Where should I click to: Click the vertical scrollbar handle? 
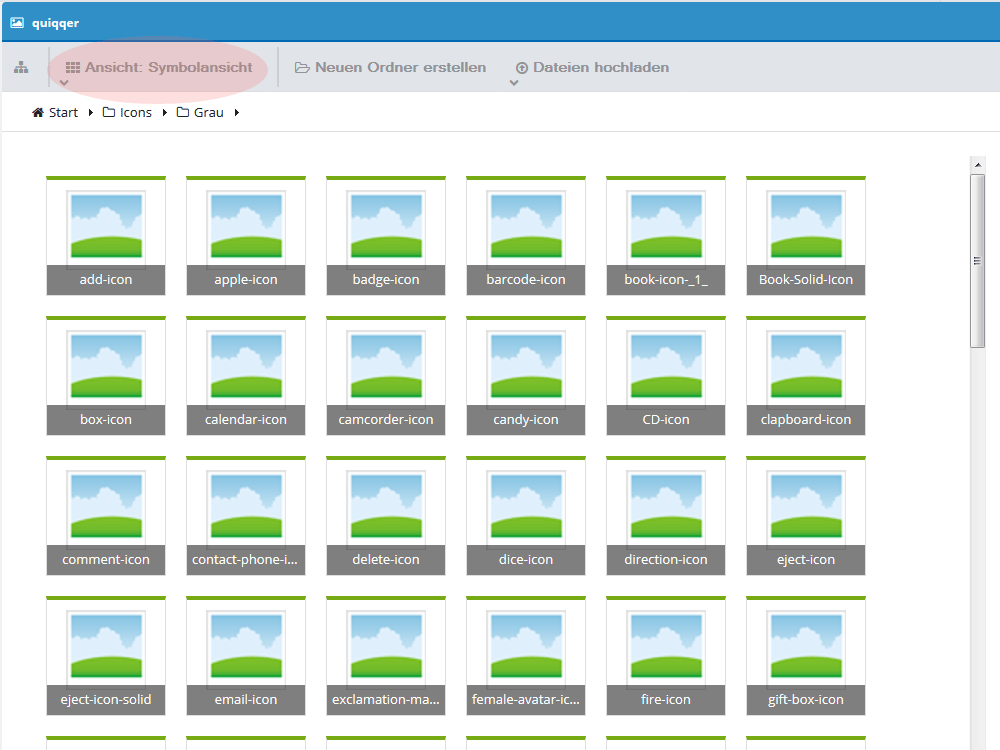[978, 261]
